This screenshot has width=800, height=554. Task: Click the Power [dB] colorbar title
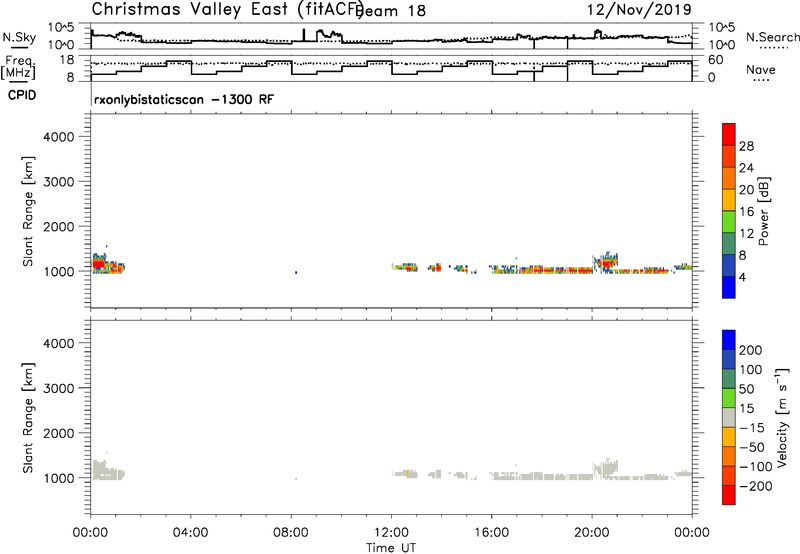(x=763, y=211)
